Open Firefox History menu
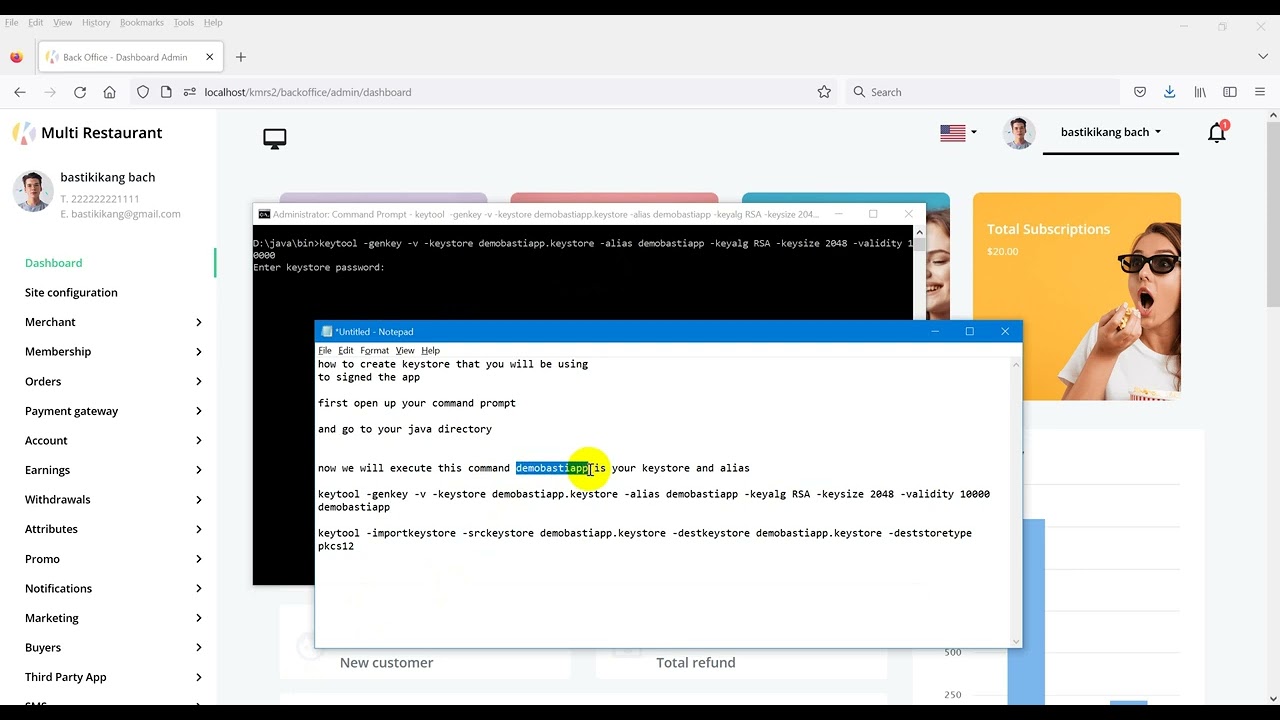Image resolution: width=1280 pixels, height=720 pixels. (x=96, y=22)
